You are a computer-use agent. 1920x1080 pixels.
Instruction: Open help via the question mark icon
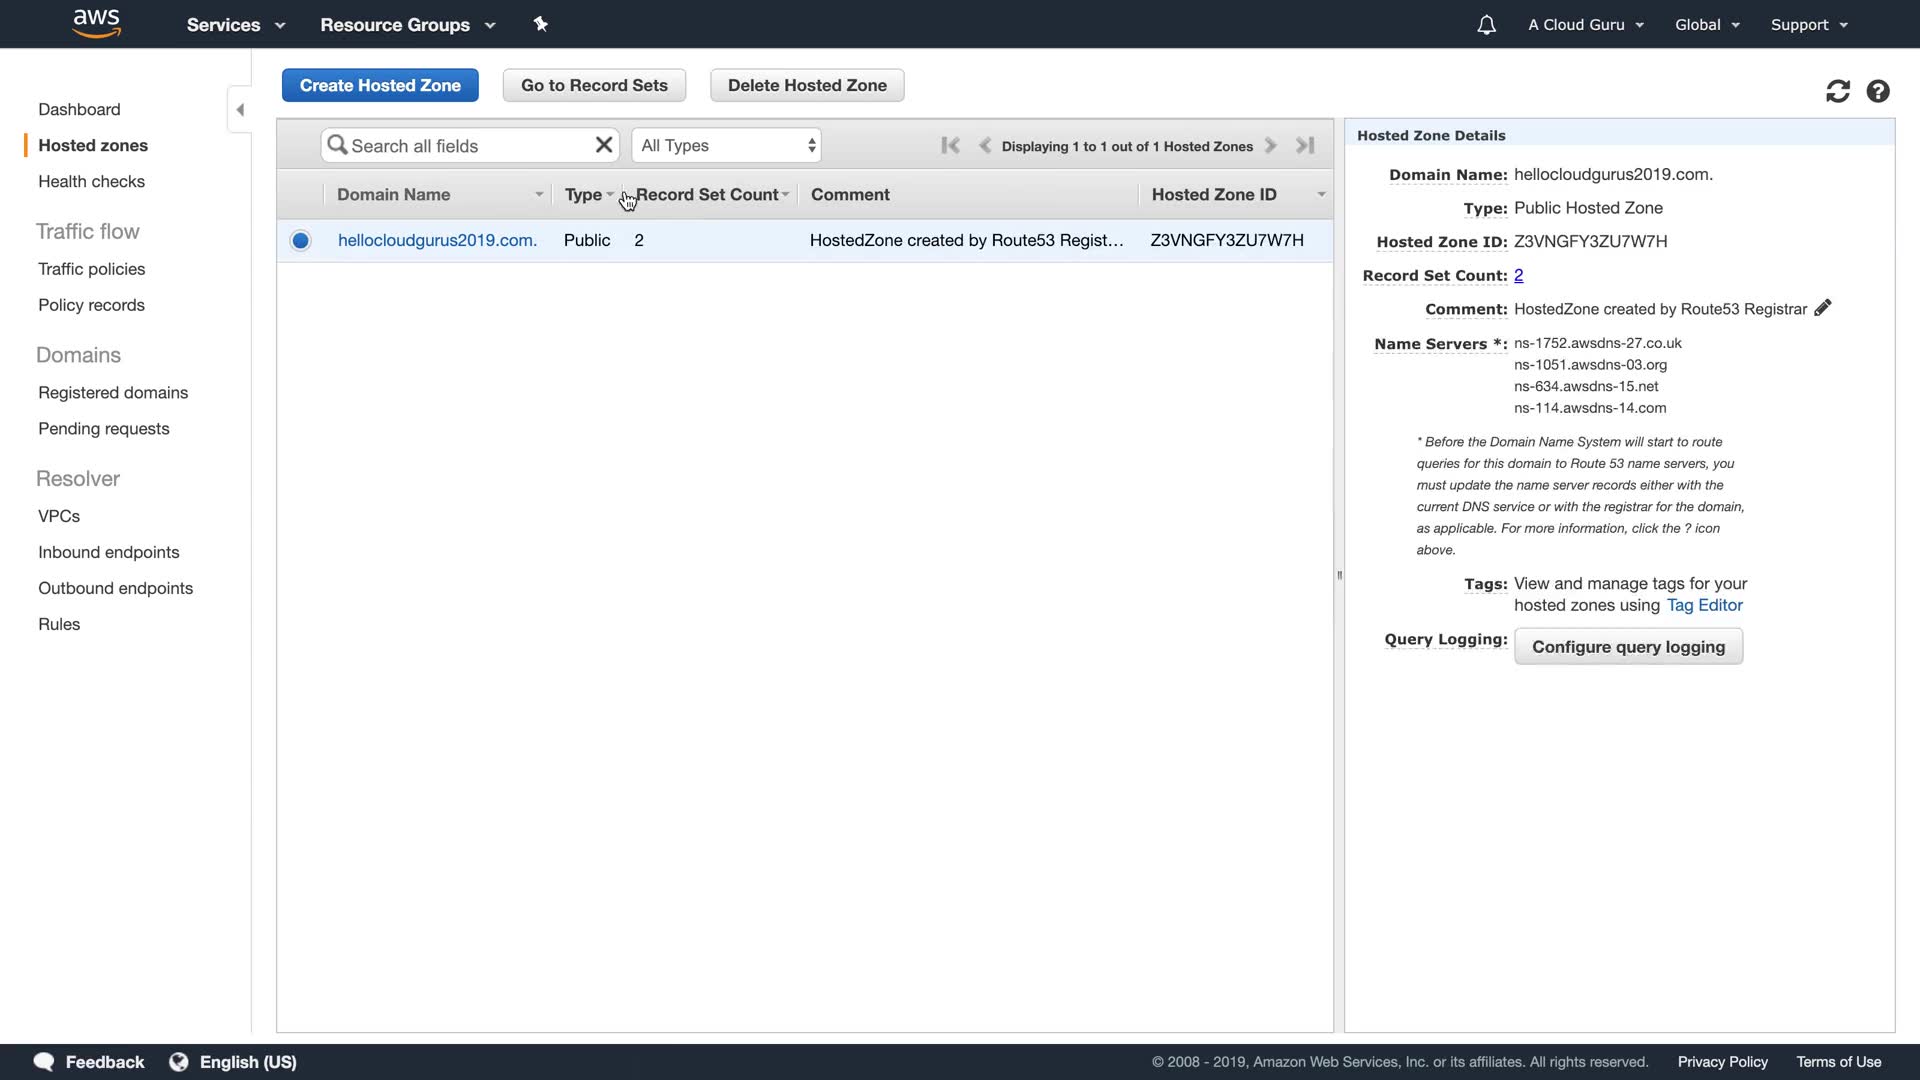(x=1878, y=91)
